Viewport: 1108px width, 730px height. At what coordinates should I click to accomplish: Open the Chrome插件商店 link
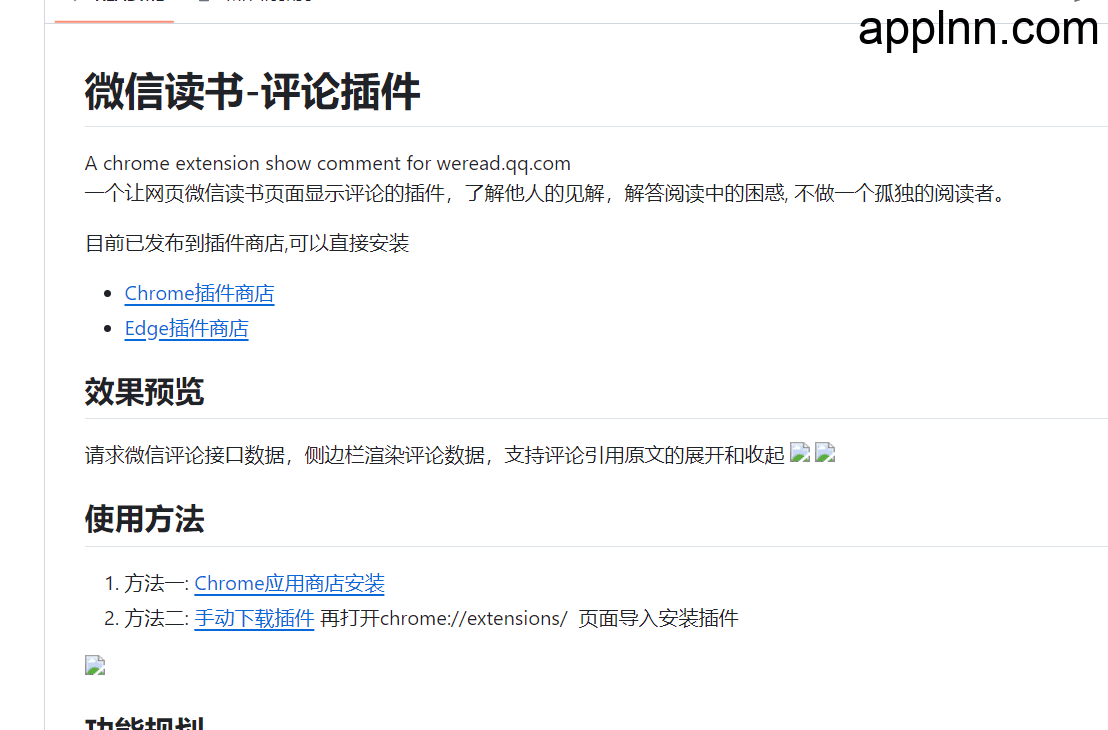pos(199,293)
